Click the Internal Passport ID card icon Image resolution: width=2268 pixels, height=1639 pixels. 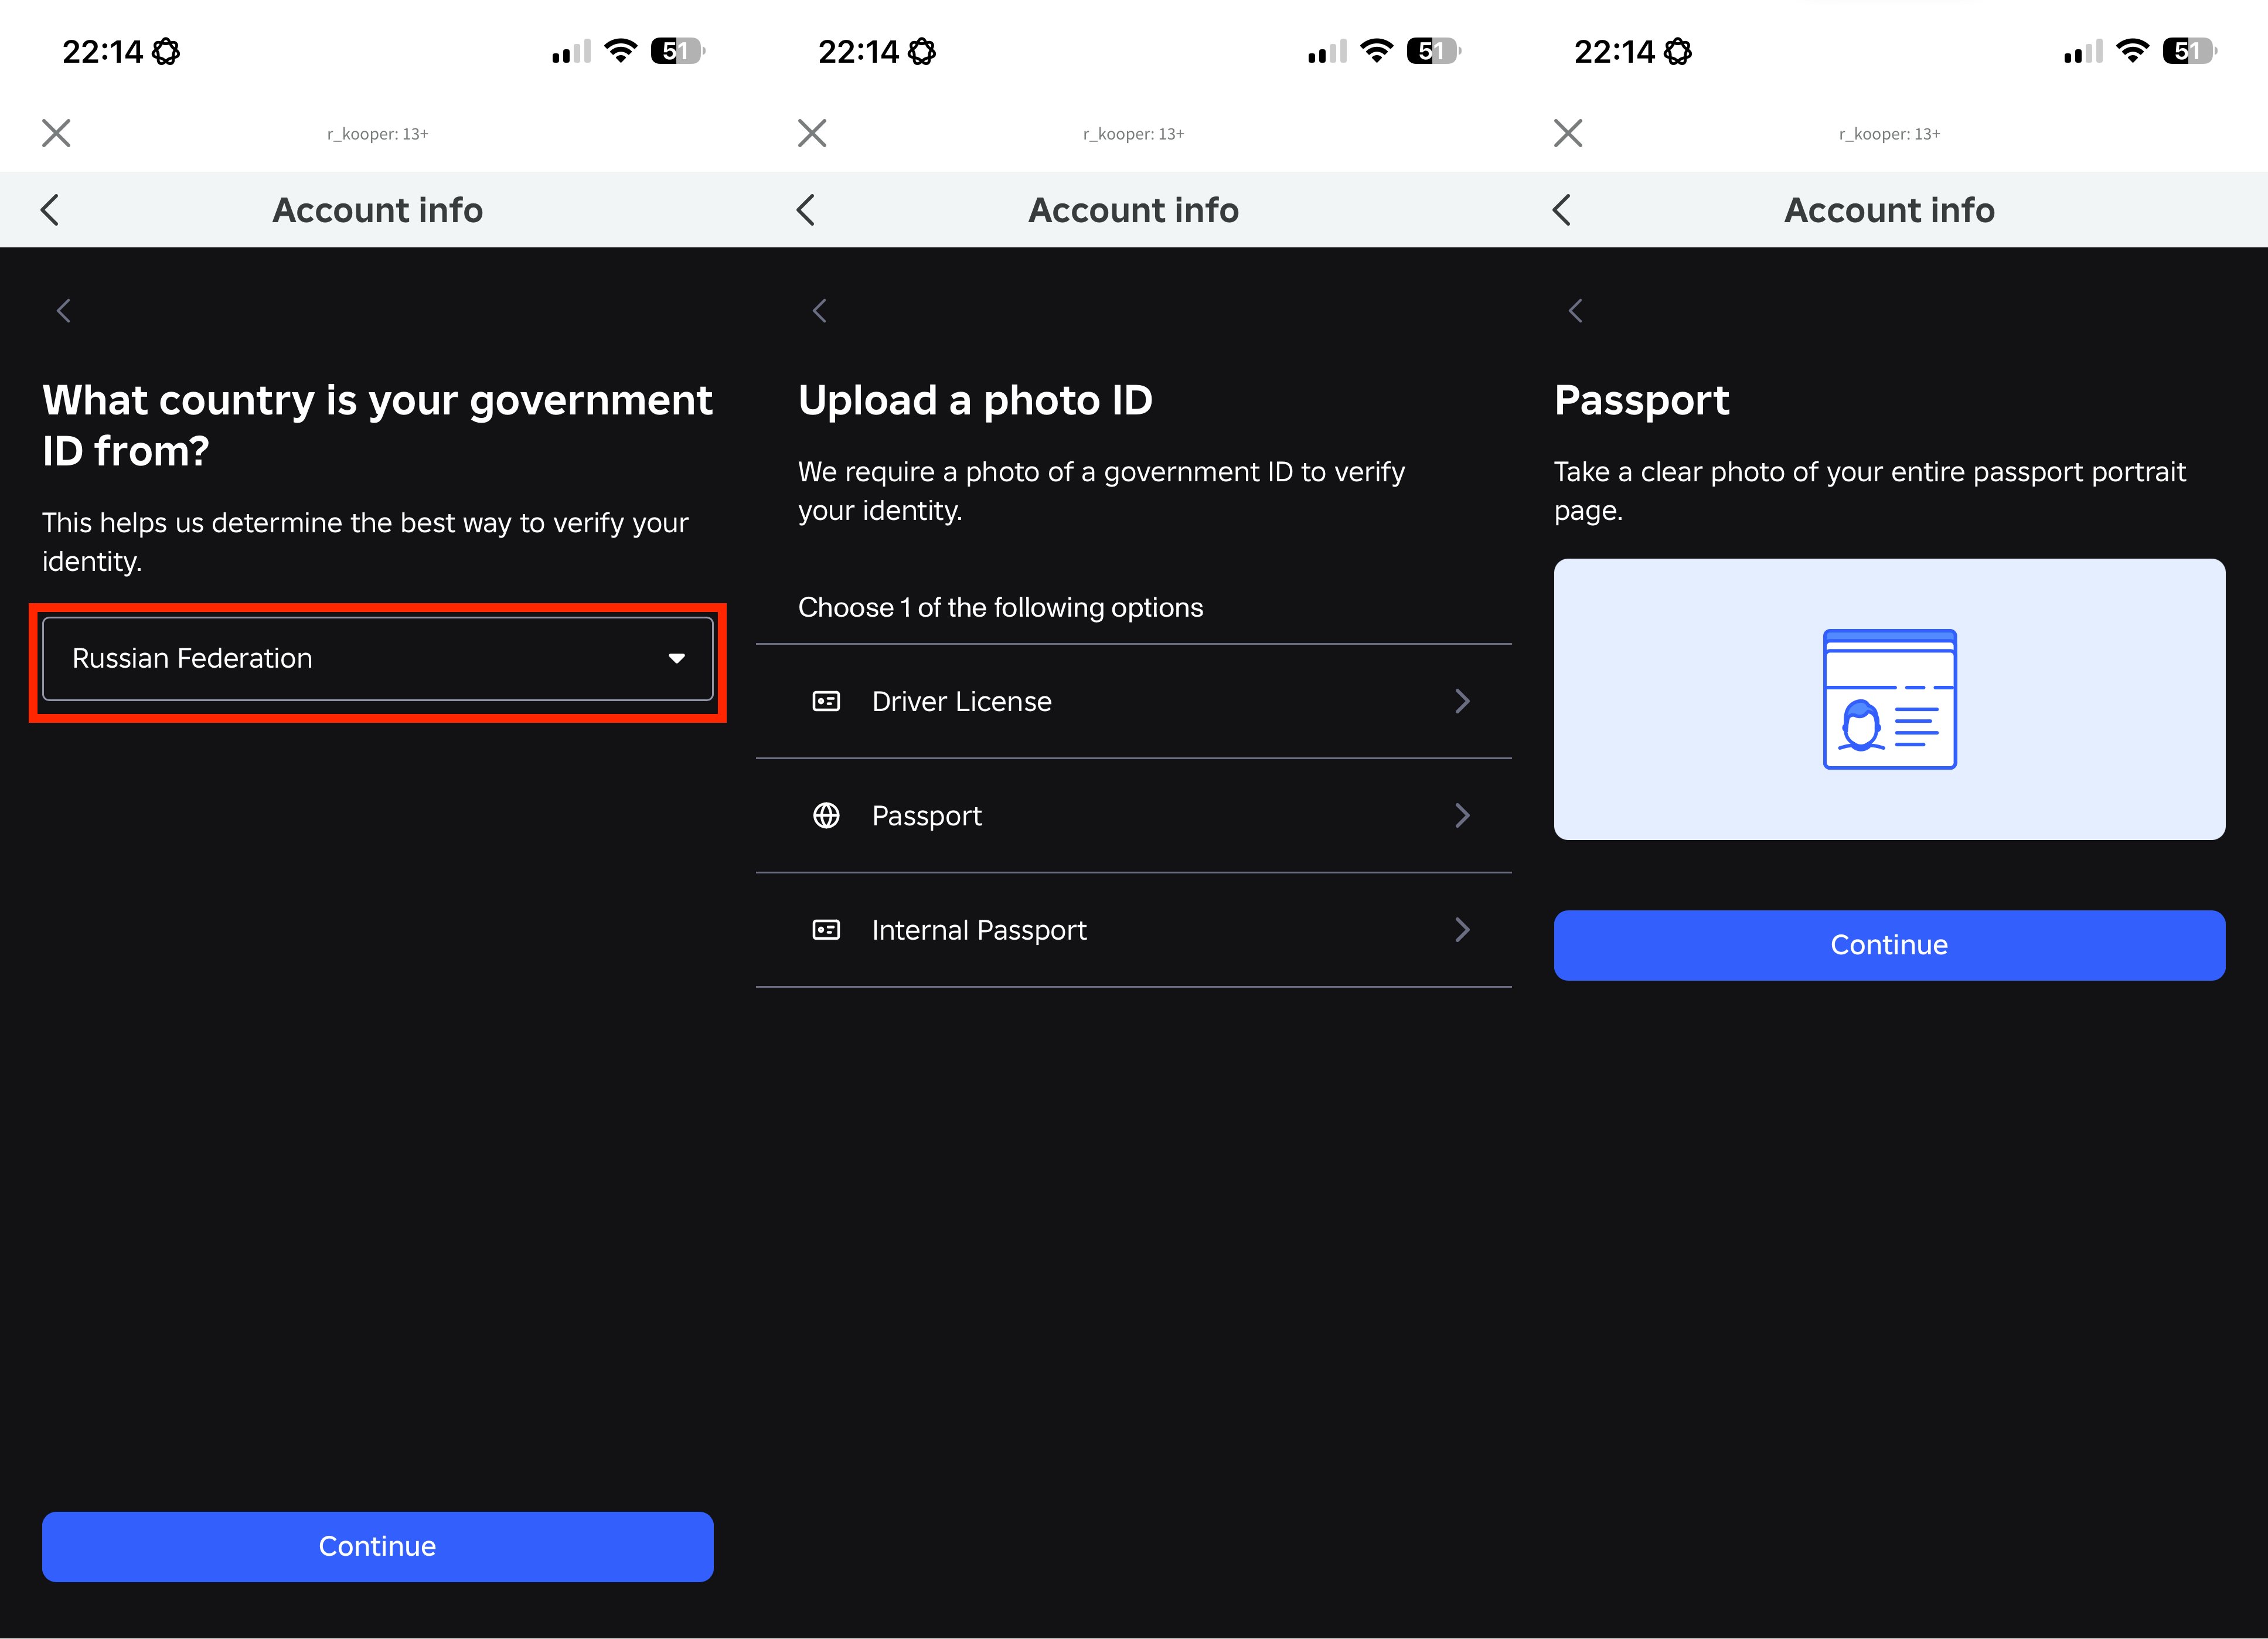826,930
